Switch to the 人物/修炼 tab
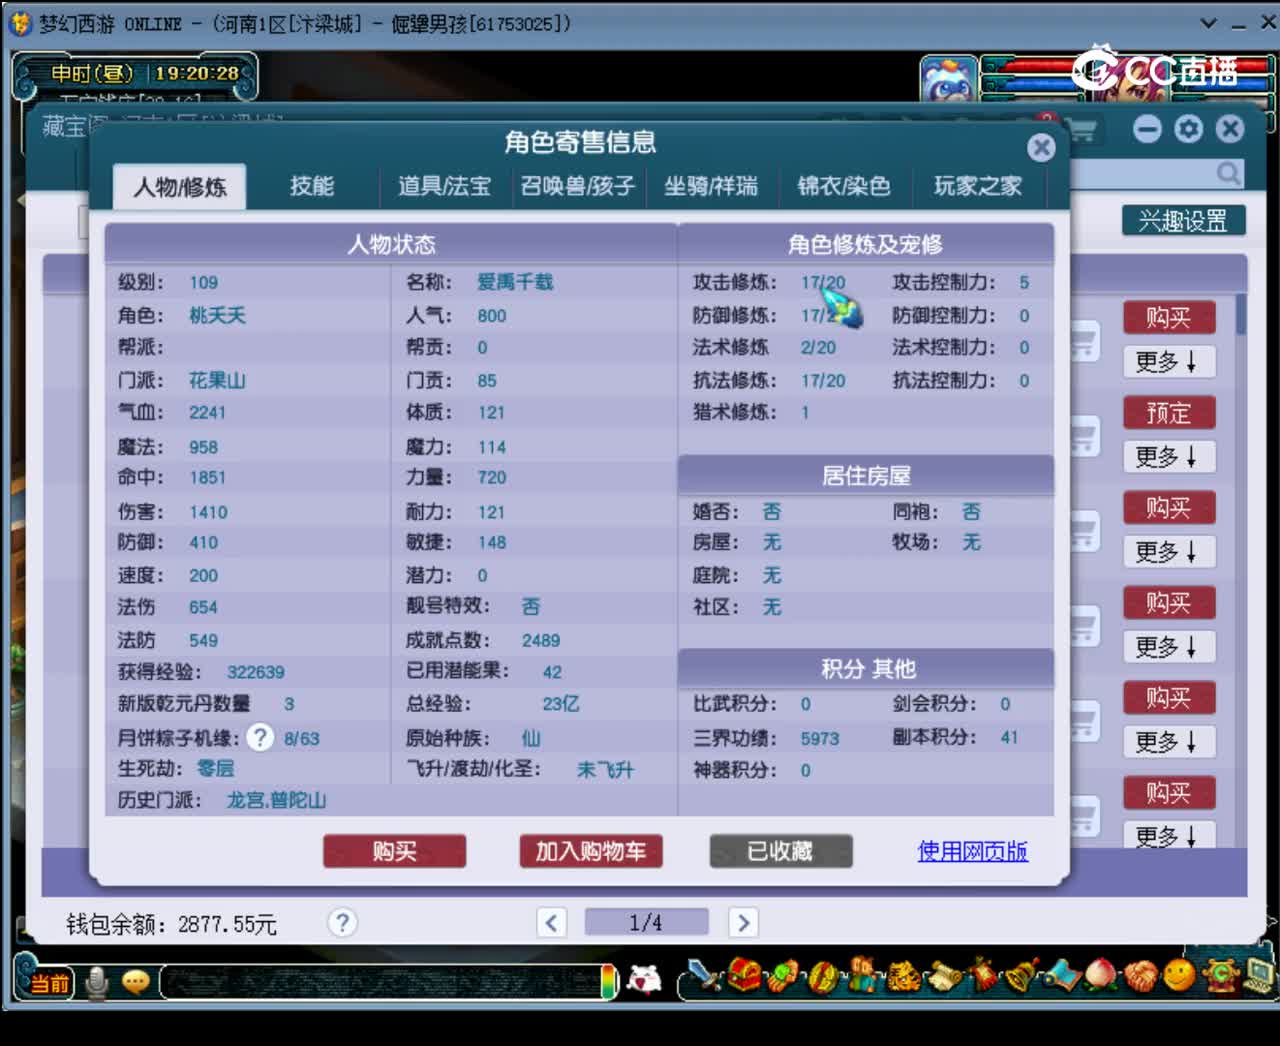This screenshot has height=1046, width=1280. click(180, 187)
